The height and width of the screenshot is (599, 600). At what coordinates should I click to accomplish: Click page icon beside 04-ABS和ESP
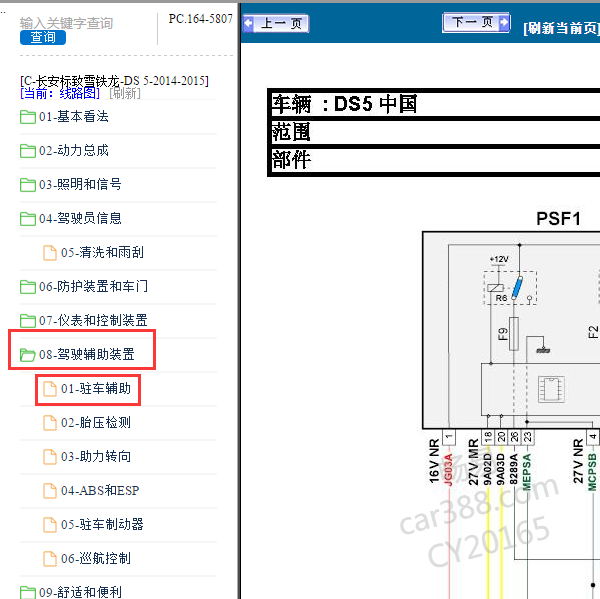click(x=50, y=491)
